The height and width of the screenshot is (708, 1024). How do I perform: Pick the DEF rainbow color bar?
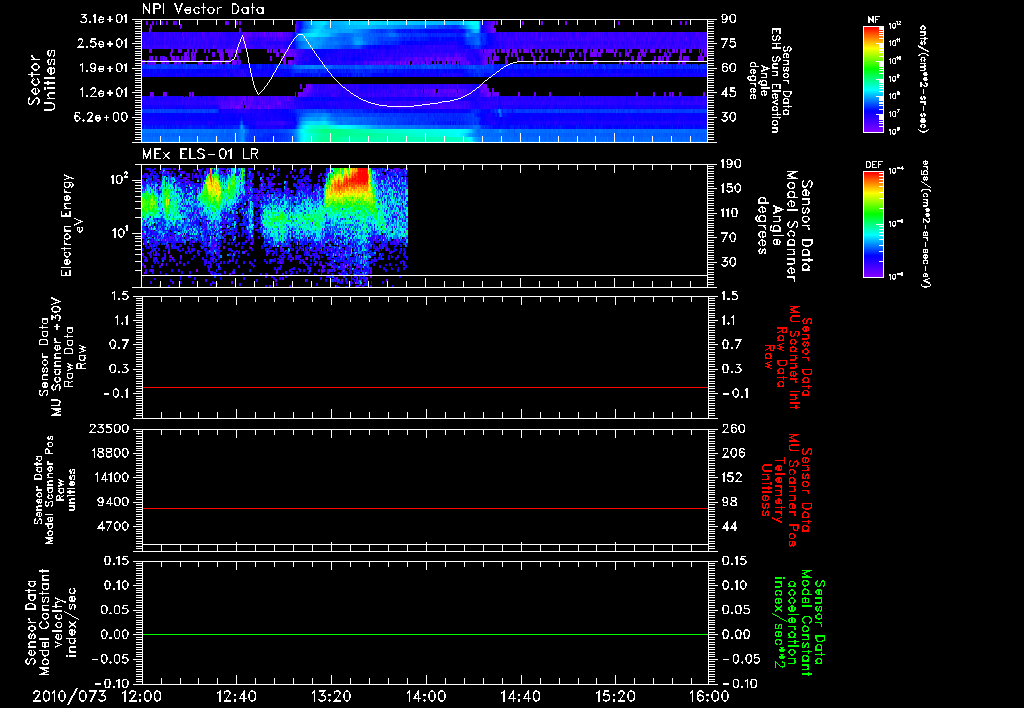874,225
